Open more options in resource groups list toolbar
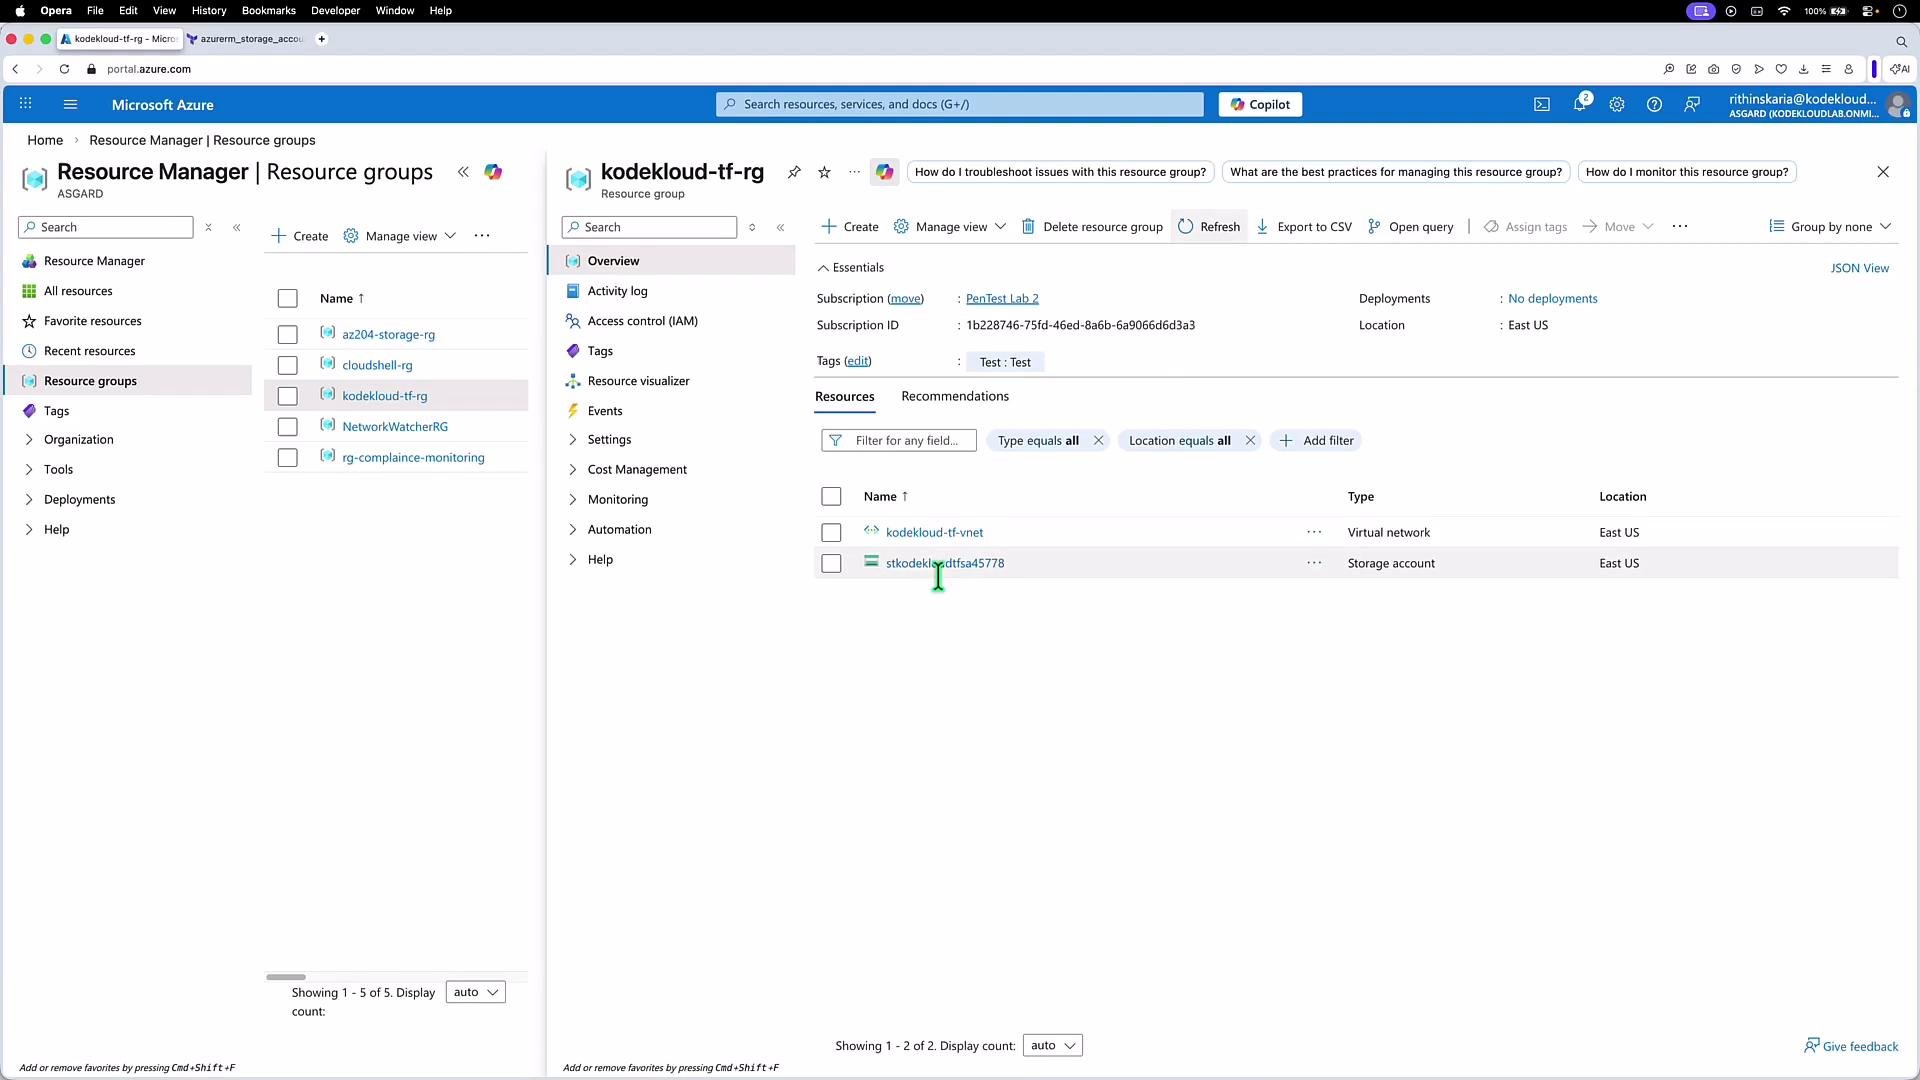This screenshot has width=1920, height=1080. pos(482,236)
